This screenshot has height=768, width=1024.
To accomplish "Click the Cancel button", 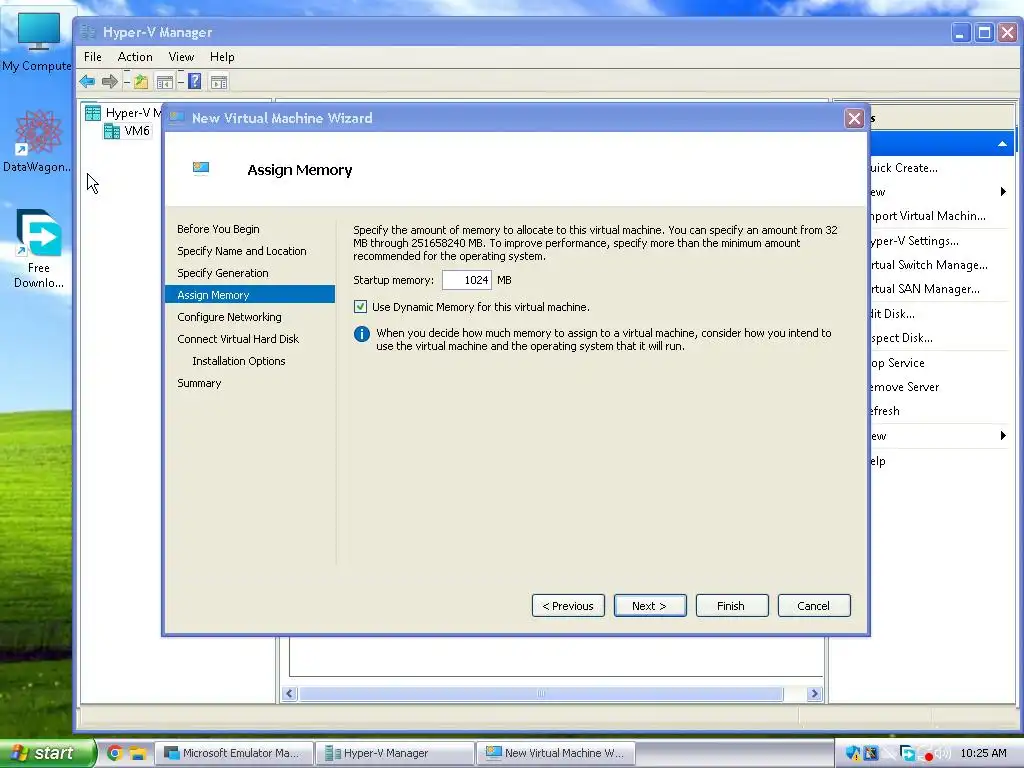I will coord(814,605).
